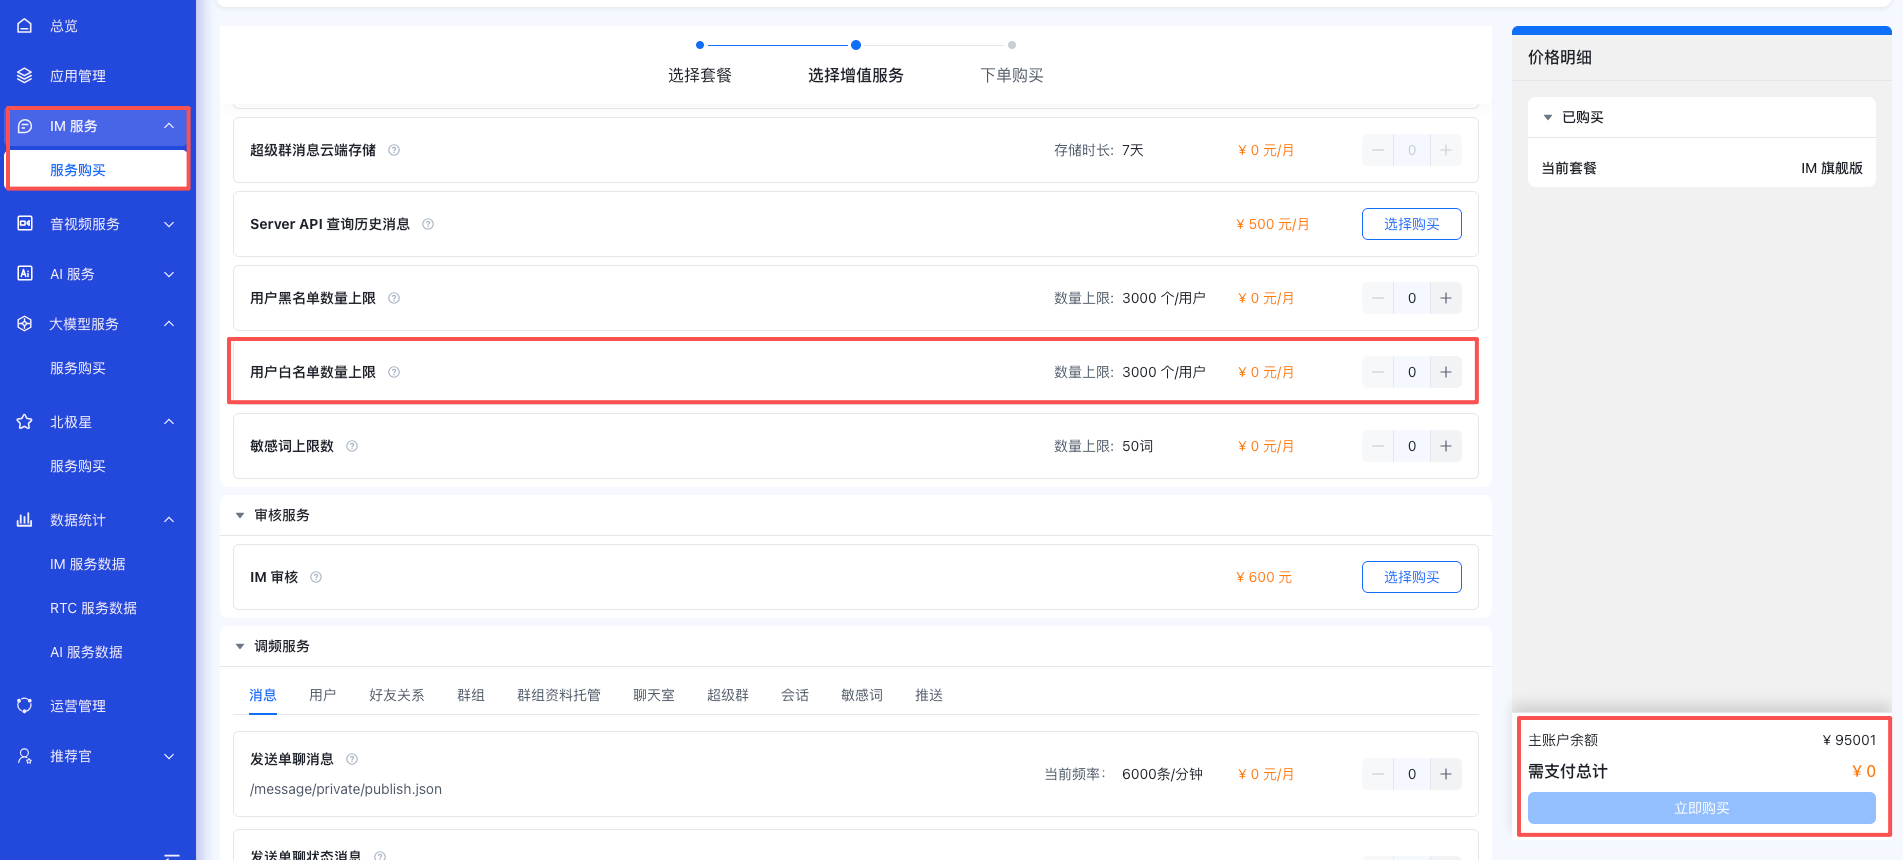Click the IM 服务 chat icon
Screen dimensions: 1903x860
(x=25, y=126)
